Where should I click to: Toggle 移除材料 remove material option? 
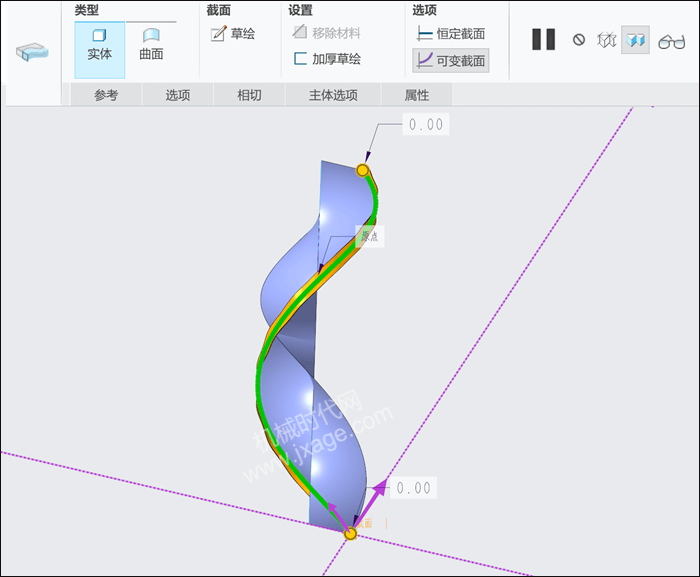[326, 33]
